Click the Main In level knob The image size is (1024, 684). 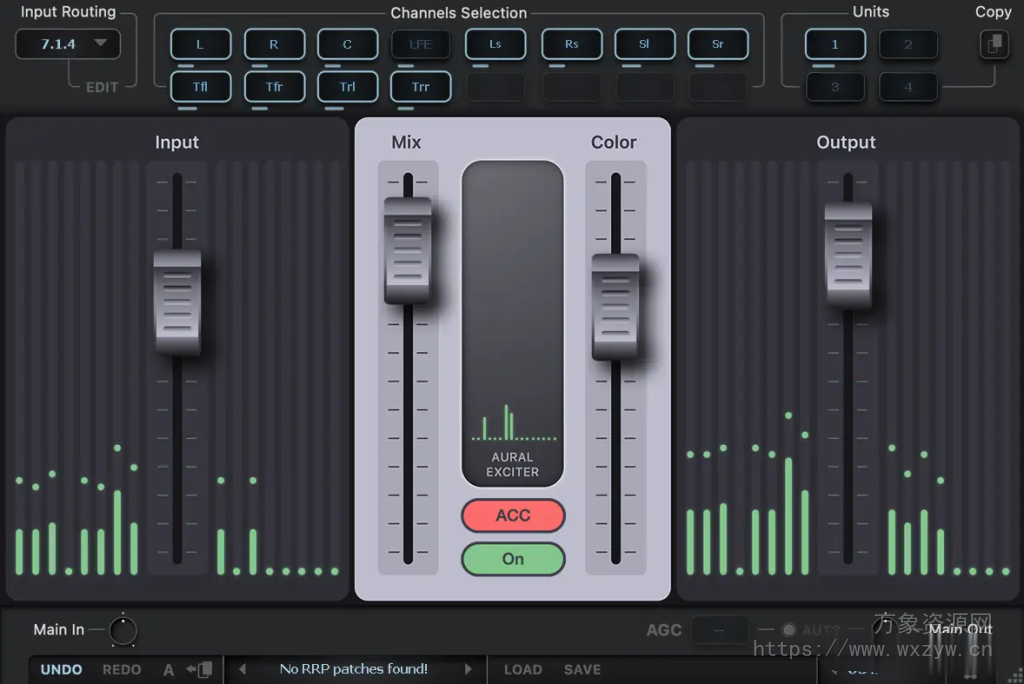tap(121, 629)
